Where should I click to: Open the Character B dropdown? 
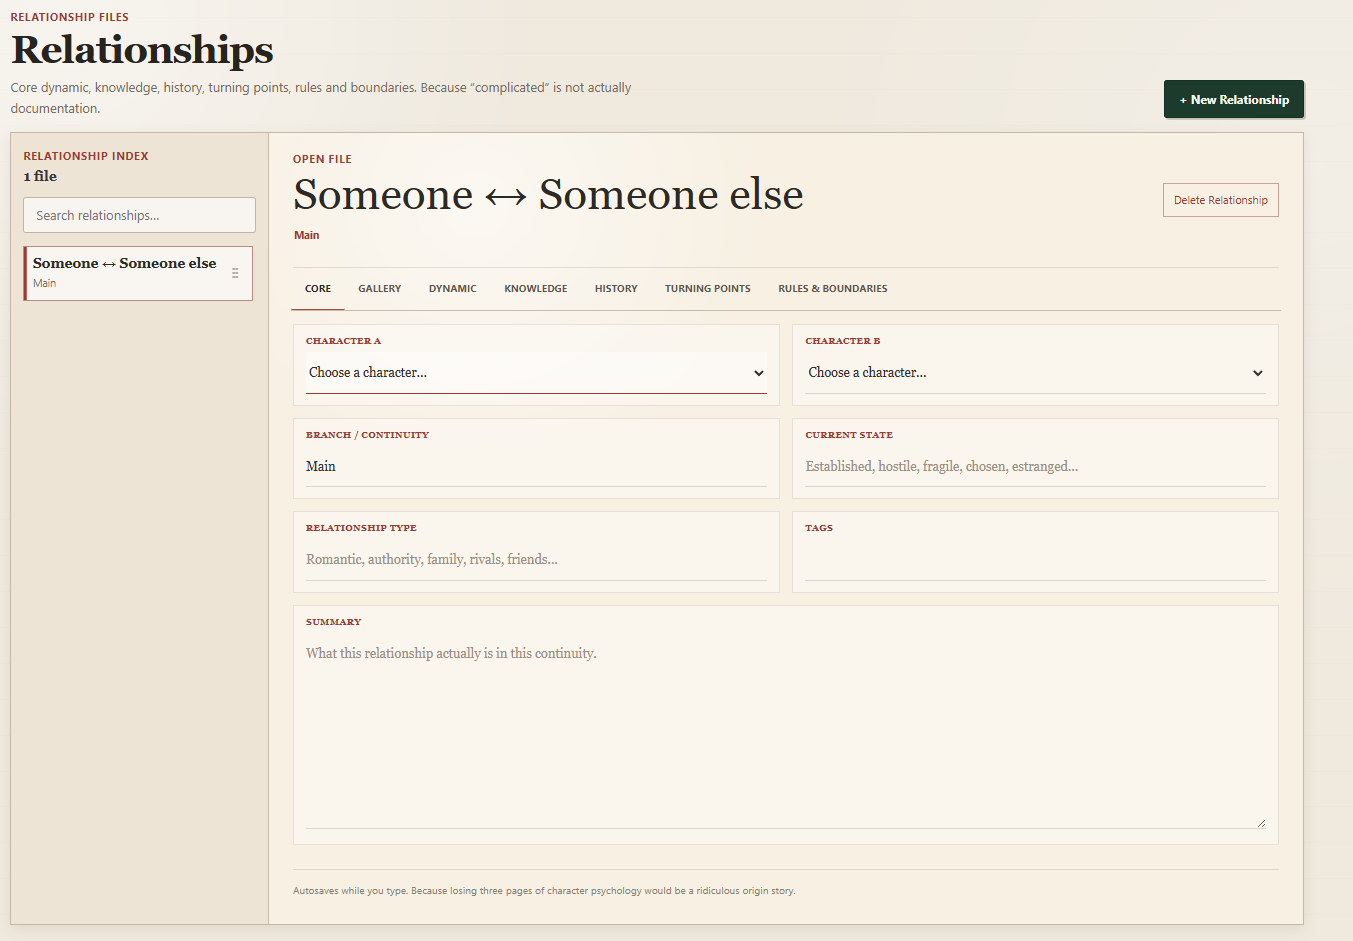(1035, 373)
